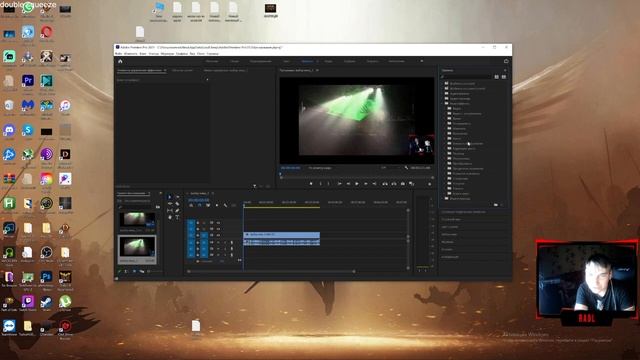Click the Effects panel search field
Image resolution: width=640 pixels, height=360 pixels.
(467, 77)
